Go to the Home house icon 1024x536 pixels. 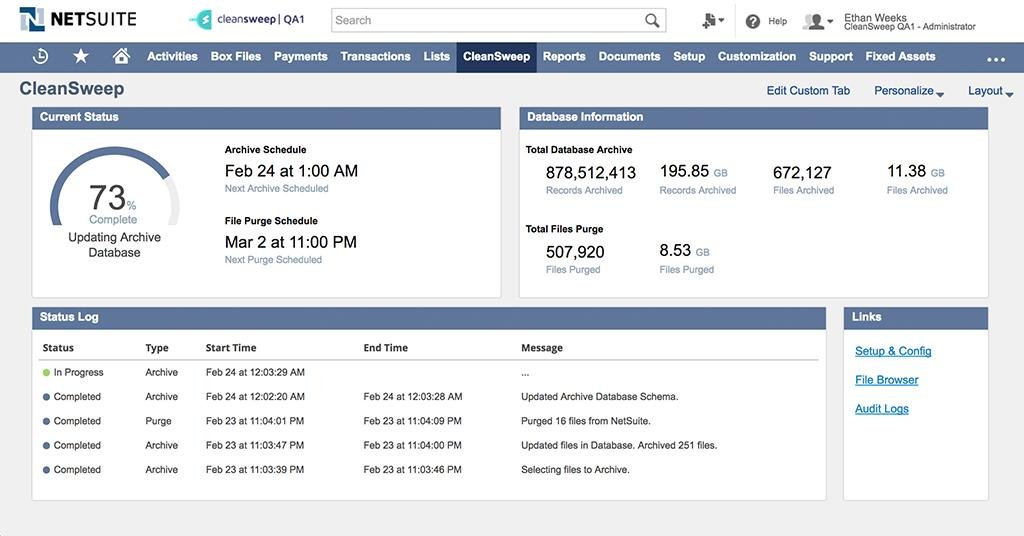tap(121, 56)
